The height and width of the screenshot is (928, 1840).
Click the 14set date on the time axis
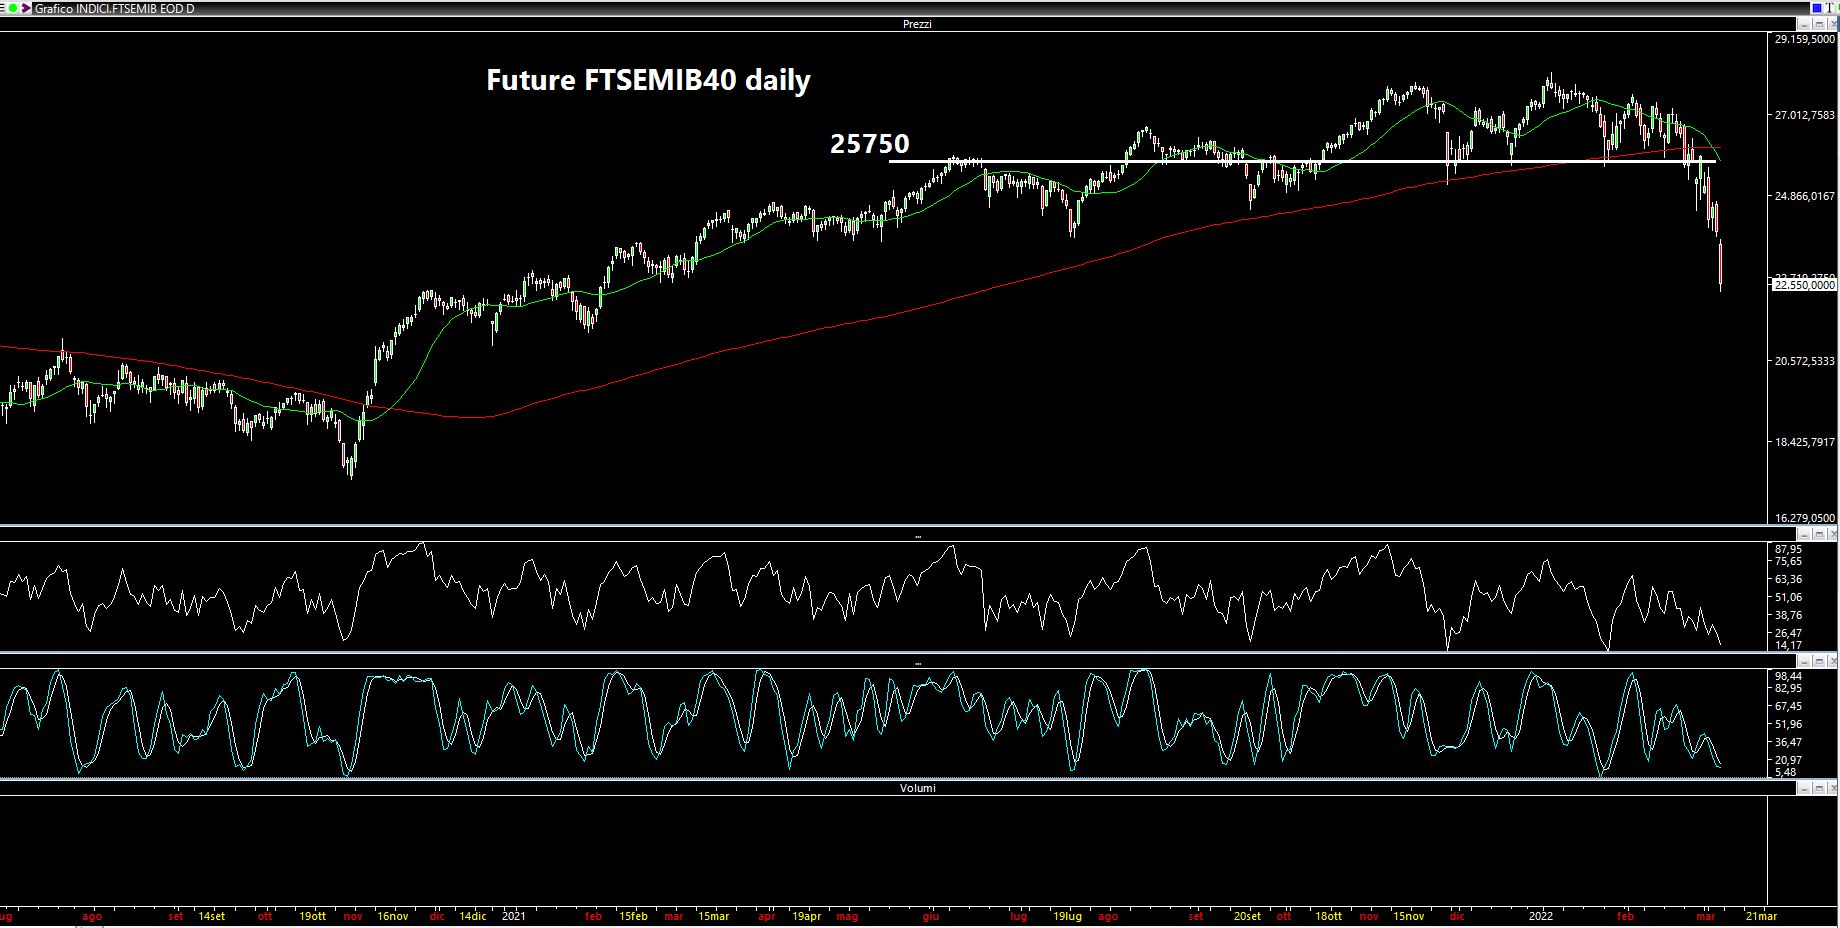pos(211,915)
